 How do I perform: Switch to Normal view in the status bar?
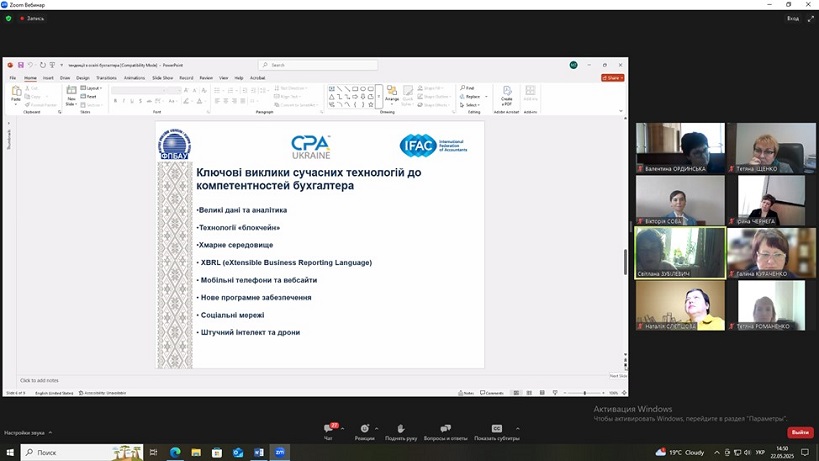click(516, 393)
